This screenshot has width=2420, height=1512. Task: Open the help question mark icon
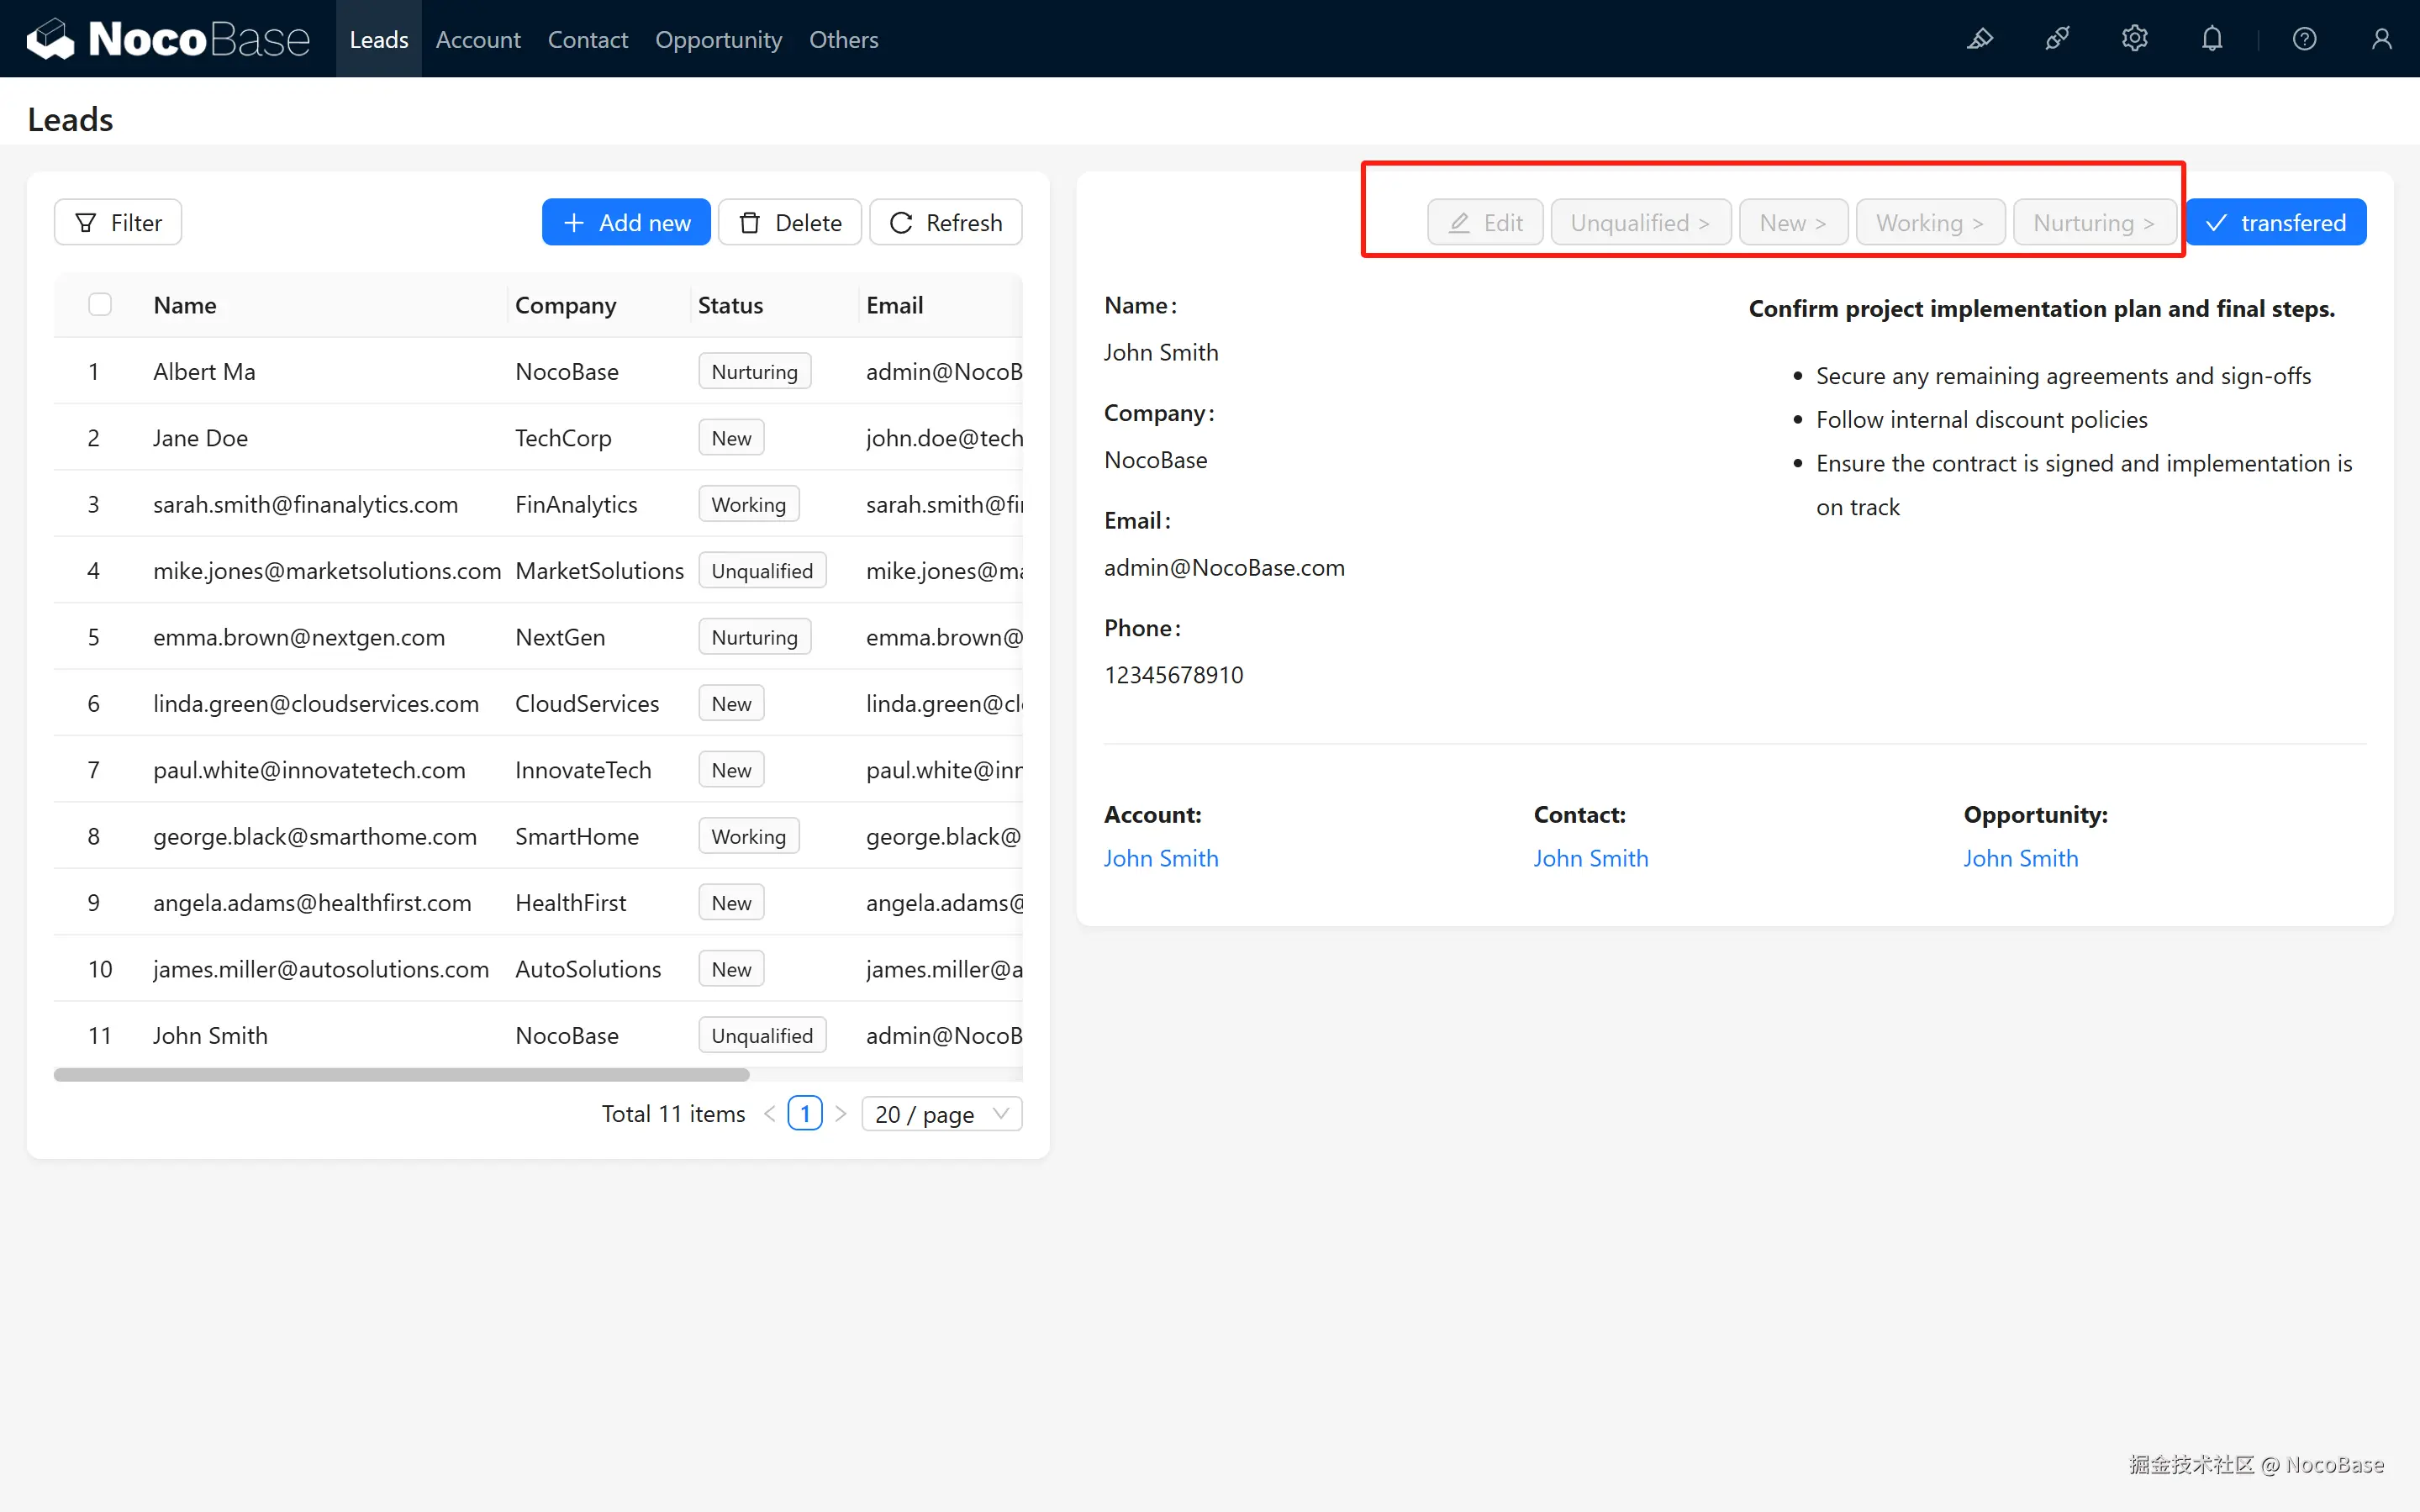pyautogui.click(x=2304, y=39)
